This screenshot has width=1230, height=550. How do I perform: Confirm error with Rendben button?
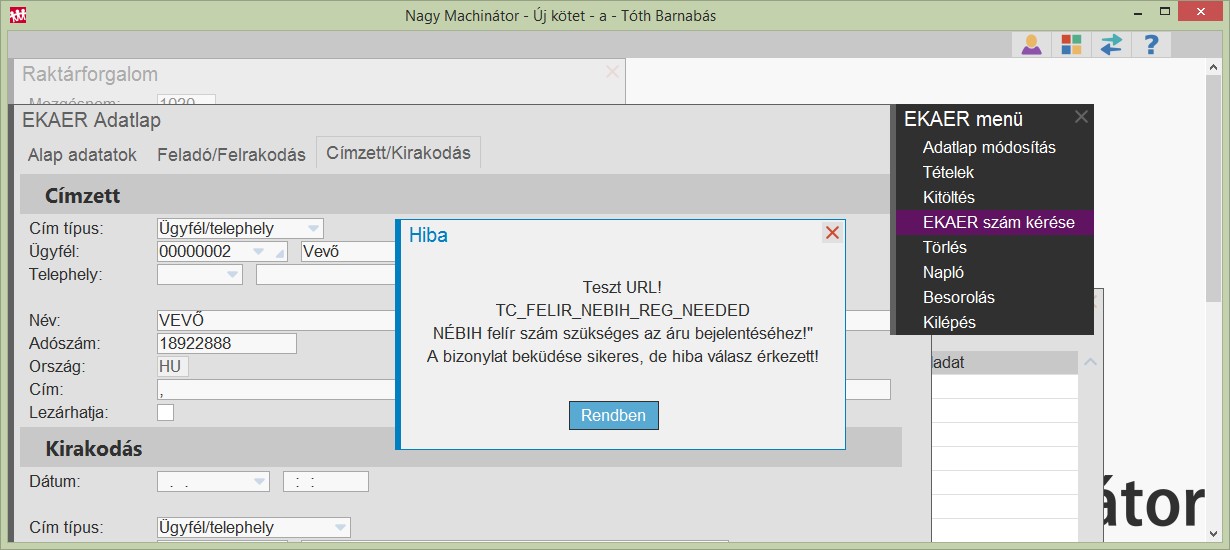(614, 415)
